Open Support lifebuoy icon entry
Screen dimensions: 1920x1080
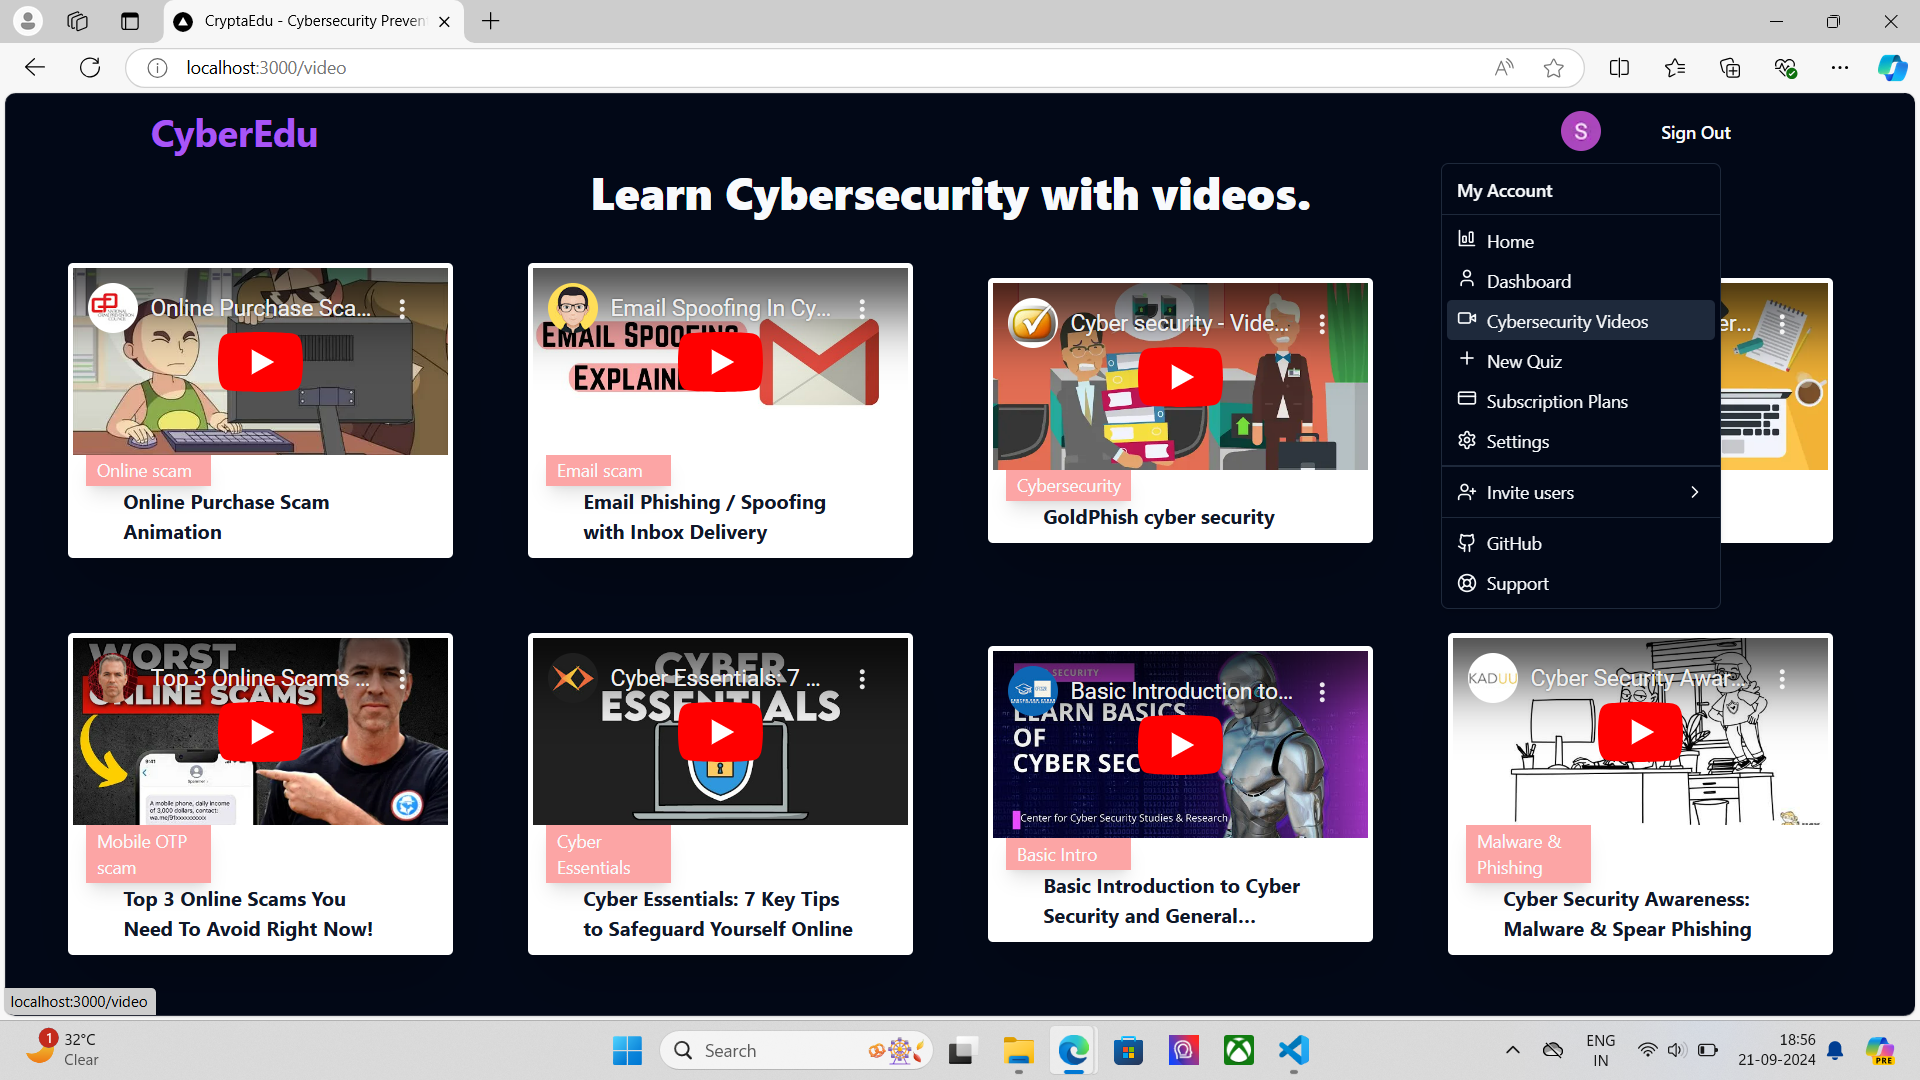tap(1467, 583)
